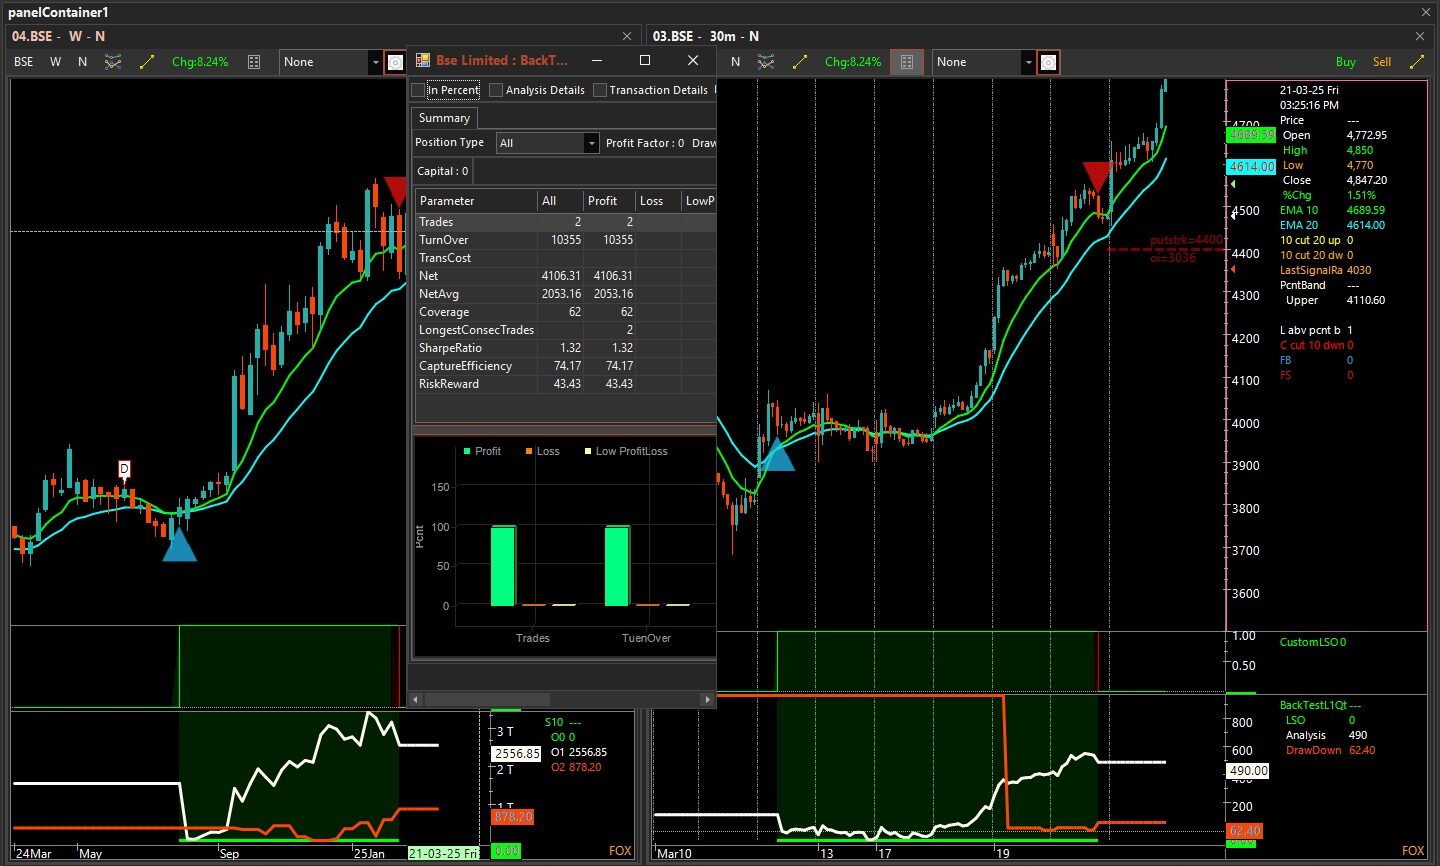1440x866 pixels.
Task: Open the gear settings icon in 03.BSE toolbar
Action: click(x=1048, y=62)
